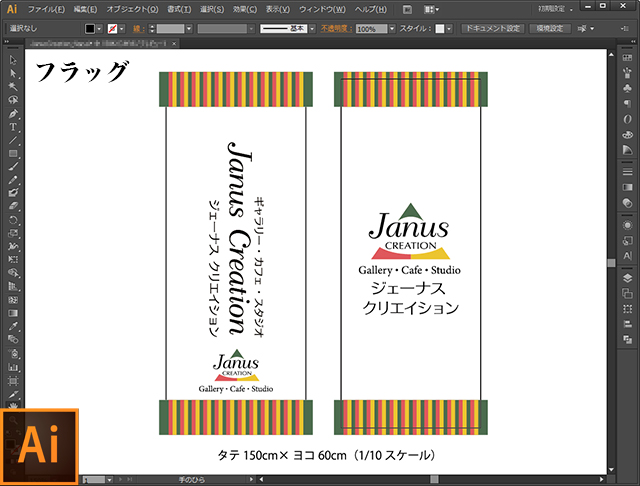The image size is (640, 486).
Task: Select the Eraser tool
Action: [x=13, y=206]
